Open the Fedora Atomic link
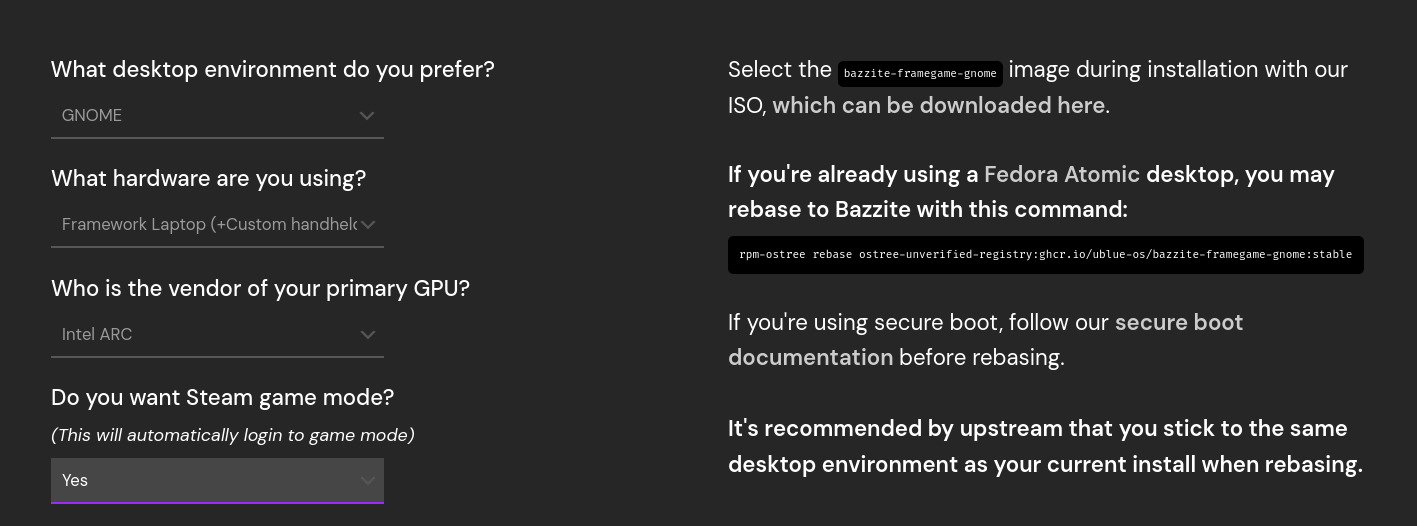The height and width of the screenshot is (526, 1417). pos(1061,174)
